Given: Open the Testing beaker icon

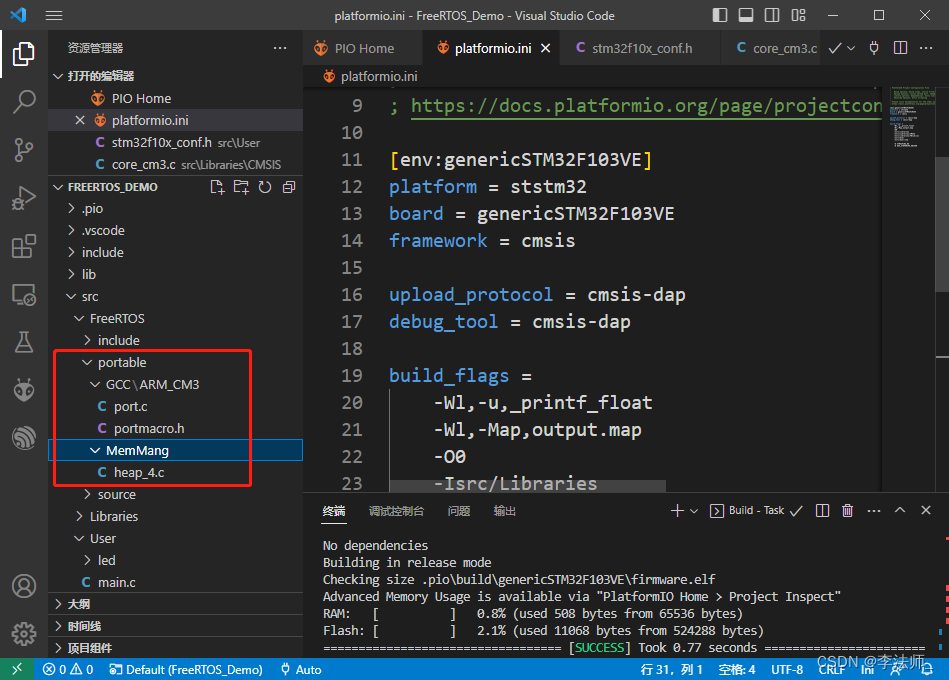Looking at the screenshot, I should click(x=22, y=342).
